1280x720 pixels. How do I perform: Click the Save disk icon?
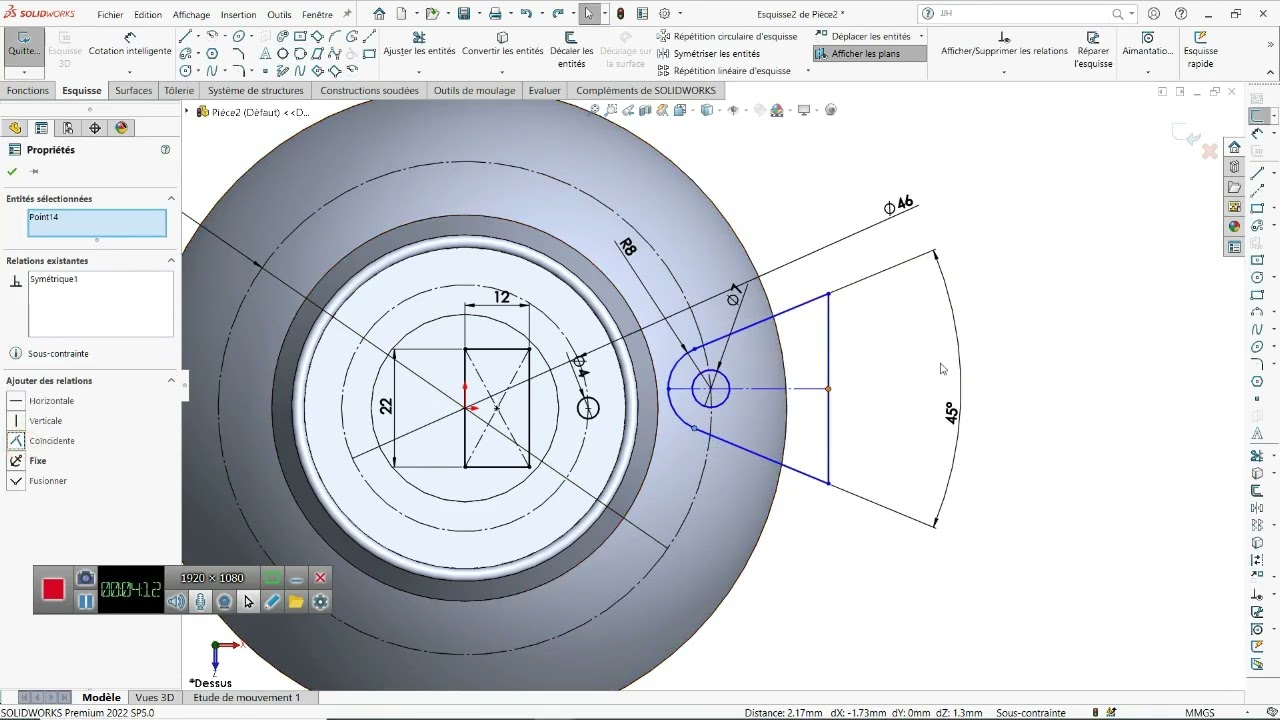pos(464,14)
